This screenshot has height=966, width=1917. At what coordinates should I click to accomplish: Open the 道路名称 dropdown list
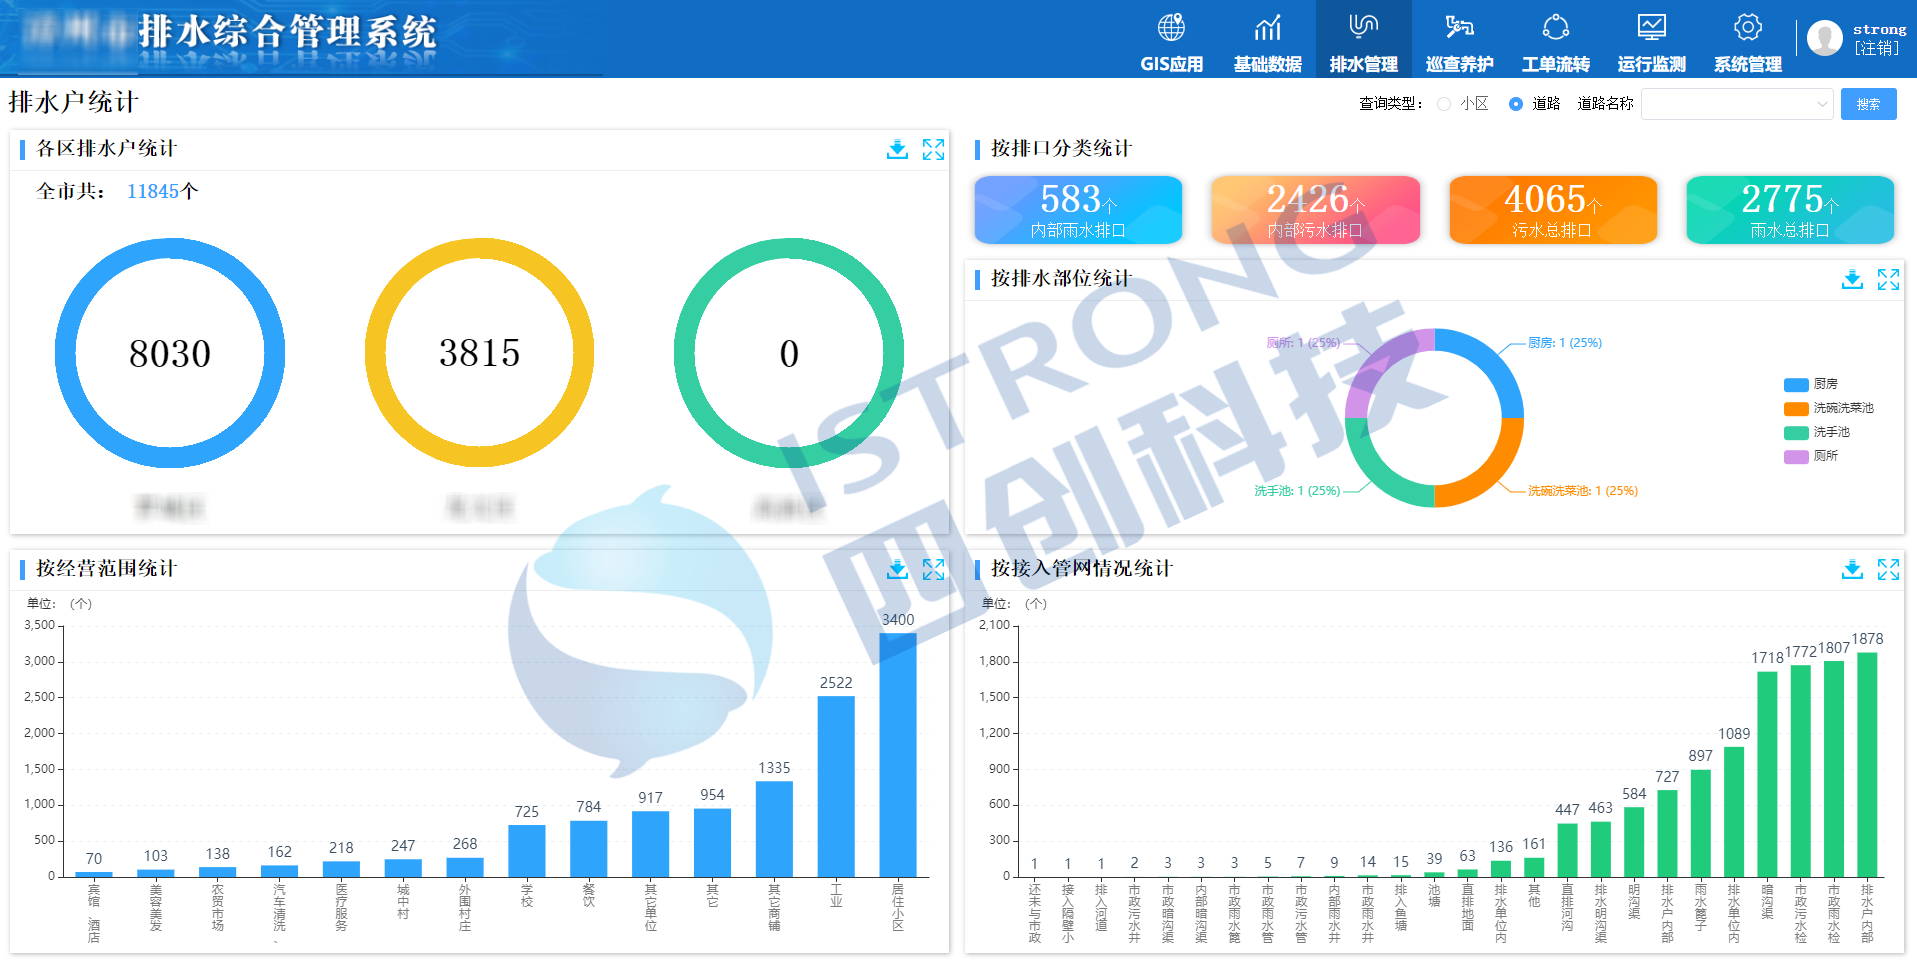1737,104
